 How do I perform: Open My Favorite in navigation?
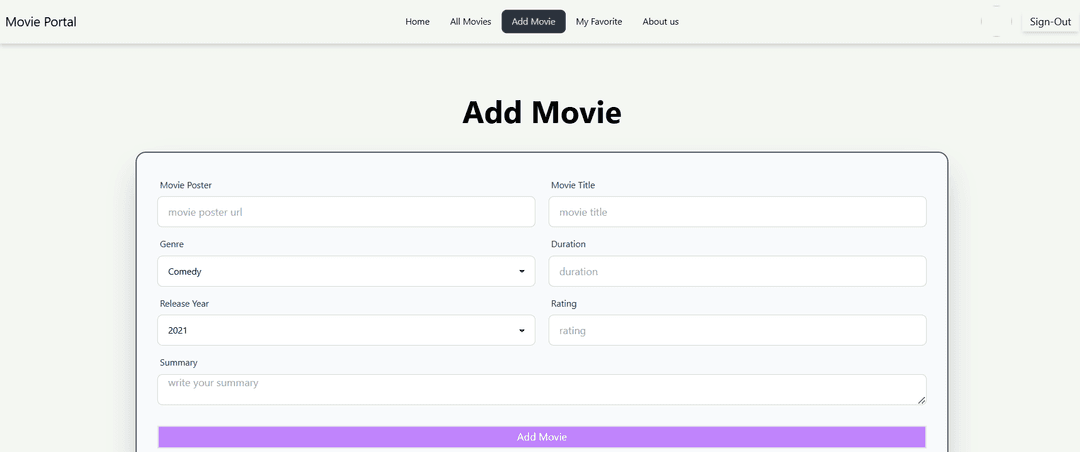[599, 22]
